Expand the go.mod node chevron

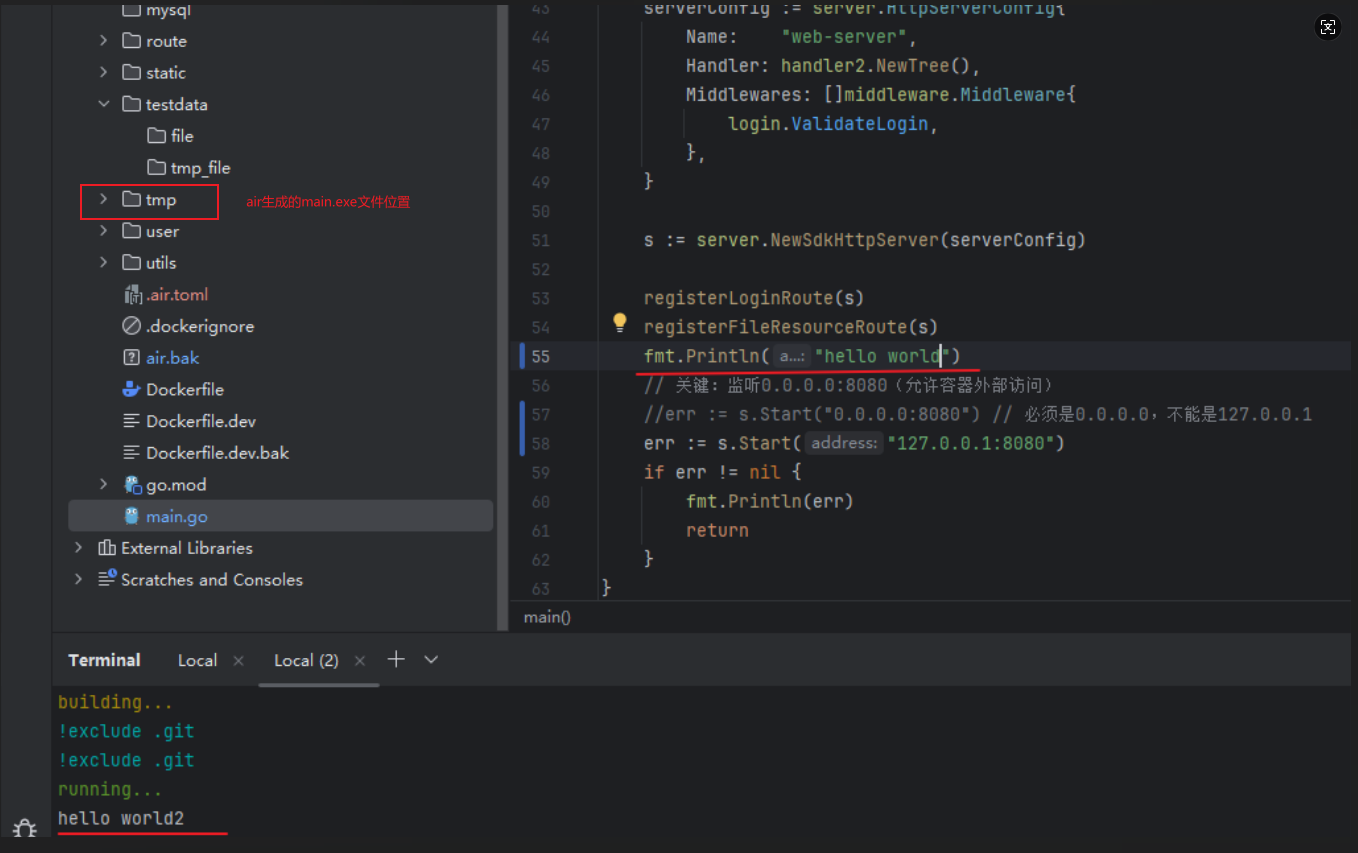tap(104, 484)
